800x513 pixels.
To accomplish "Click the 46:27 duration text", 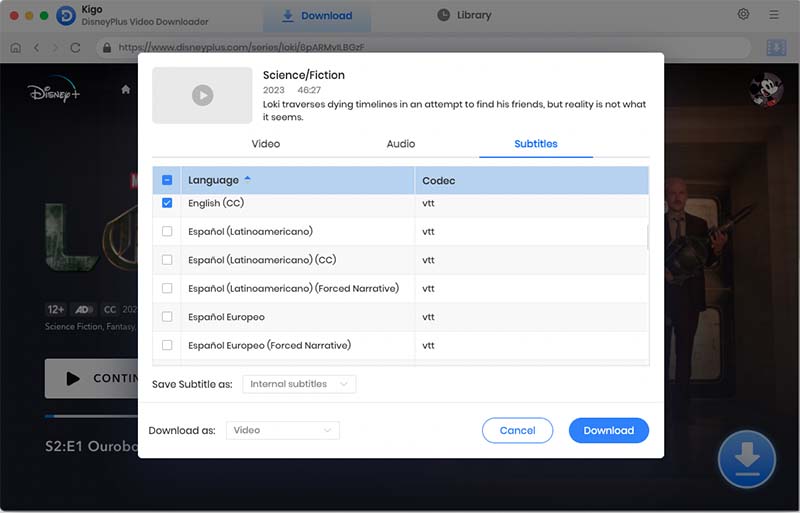I will [309, 90].
